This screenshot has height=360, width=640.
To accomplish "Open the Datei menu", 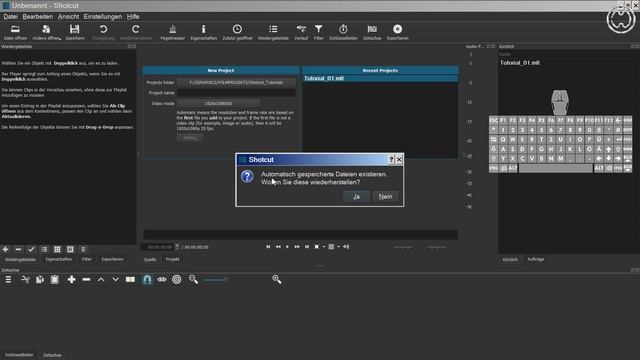I will pyautogui.click(x=11, y=17).
